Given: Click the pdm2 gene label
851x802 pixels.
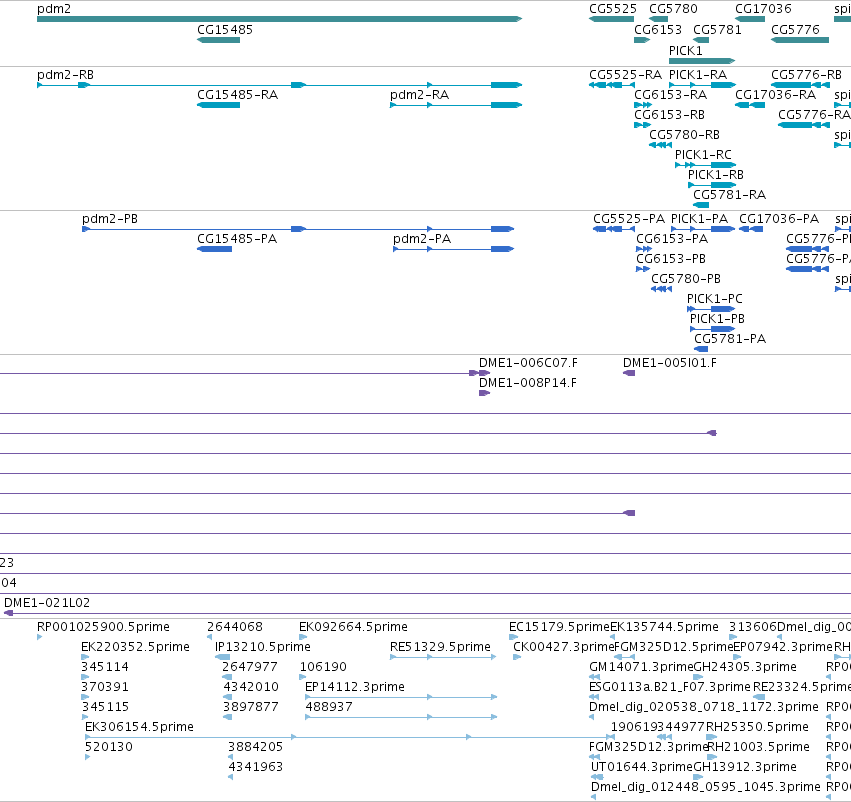Looking at the screenshot, I should coord(54,9).
